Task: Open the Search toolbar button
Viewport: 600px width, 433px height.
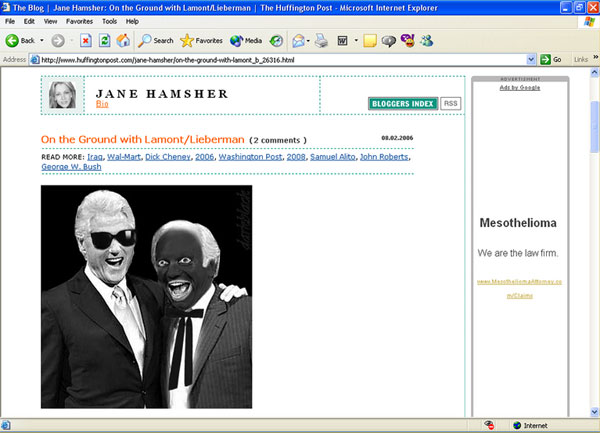Action: tap(156, 41)
